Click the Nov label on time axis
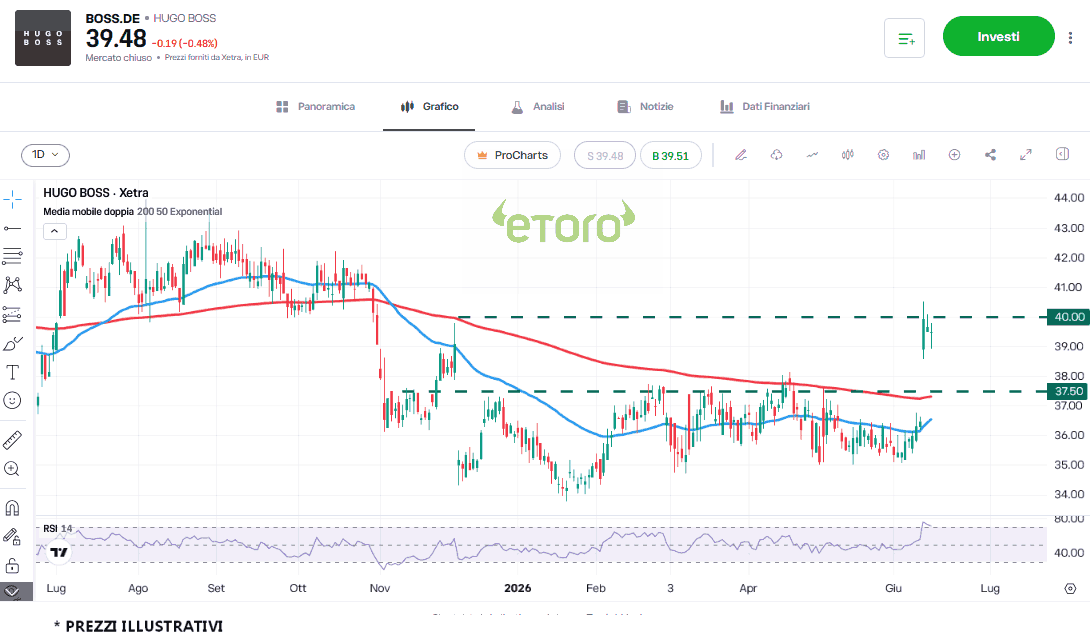The height and width of the screenshot is (636, 1090). (380, 588)
